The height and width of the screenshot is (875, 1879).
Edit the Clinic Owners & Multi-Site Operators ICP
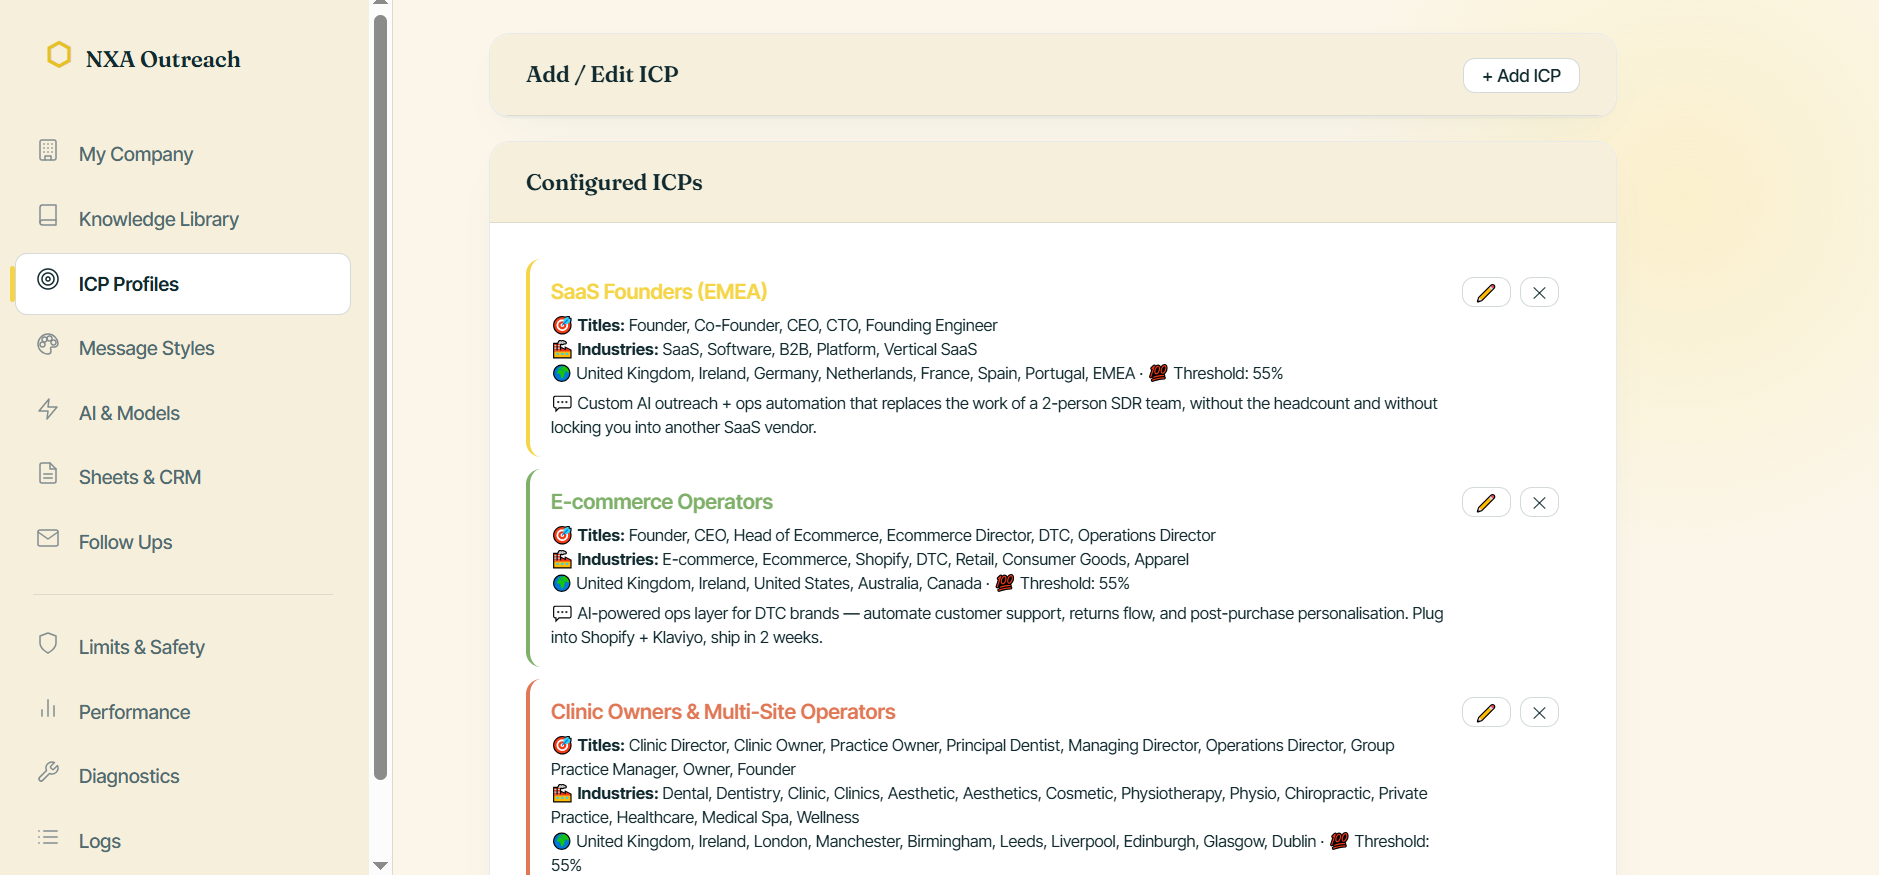point(1486,713)
